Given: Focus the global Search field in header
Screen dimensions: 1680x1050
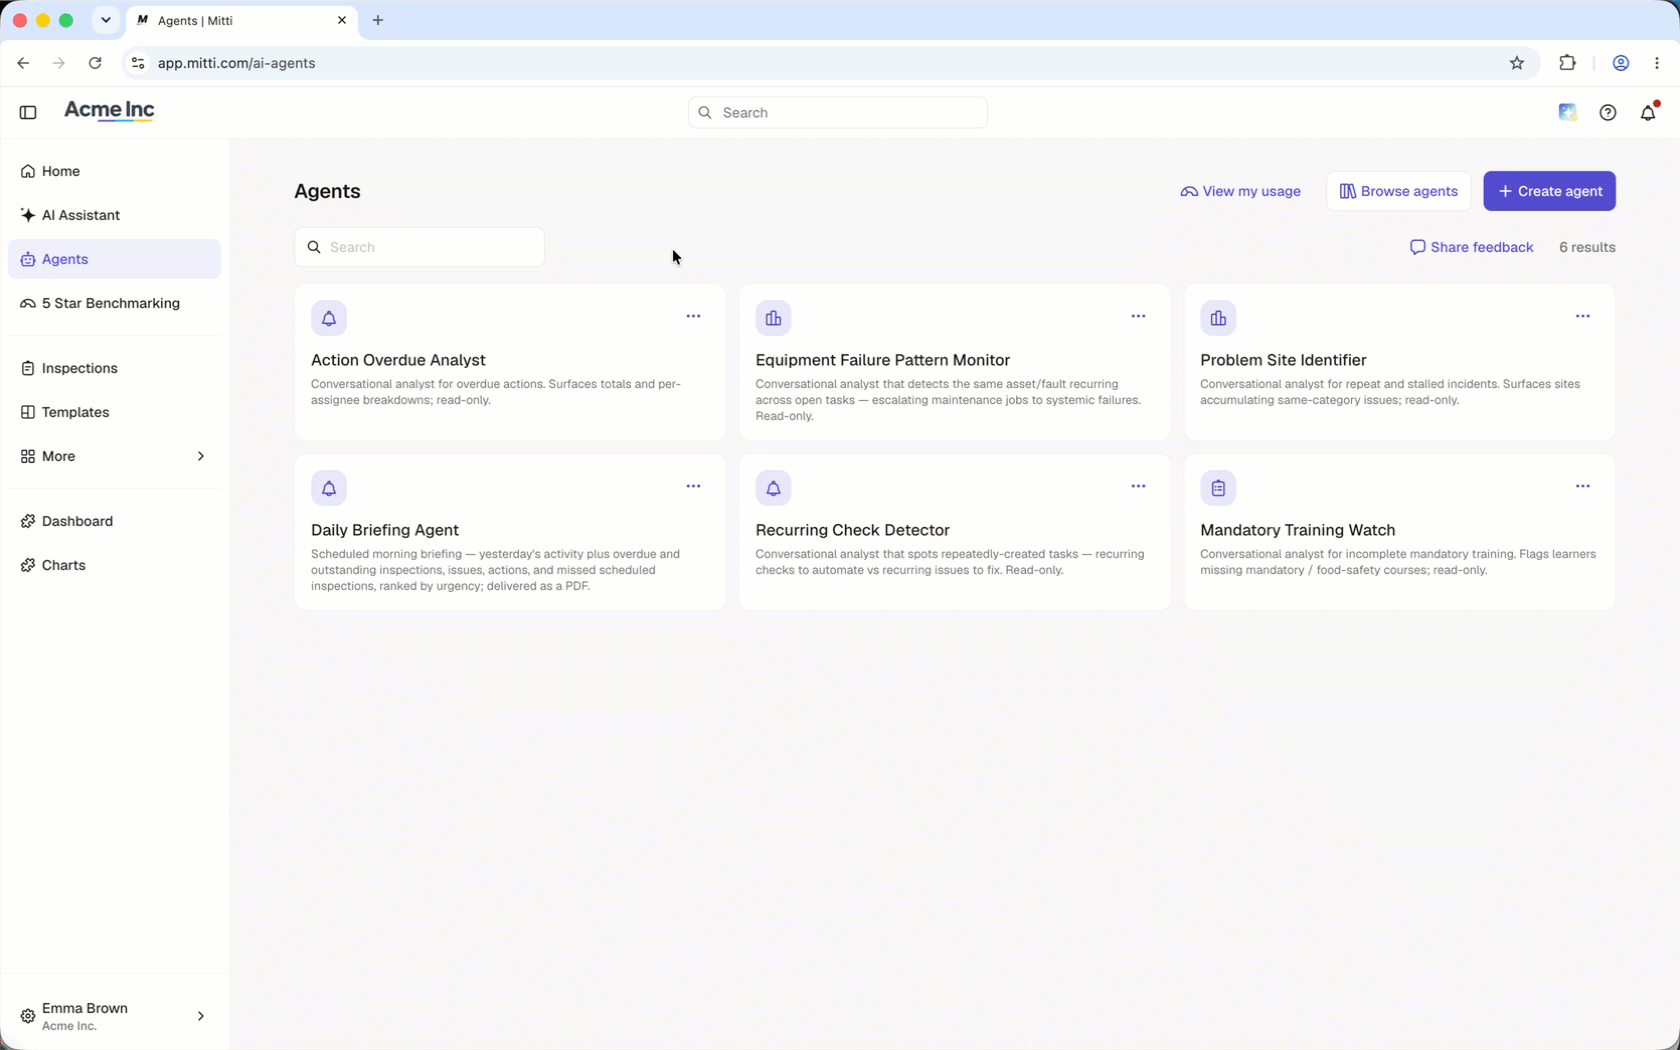Looking at the screenshot, I should pyautogui.click(x=838, y=113).
